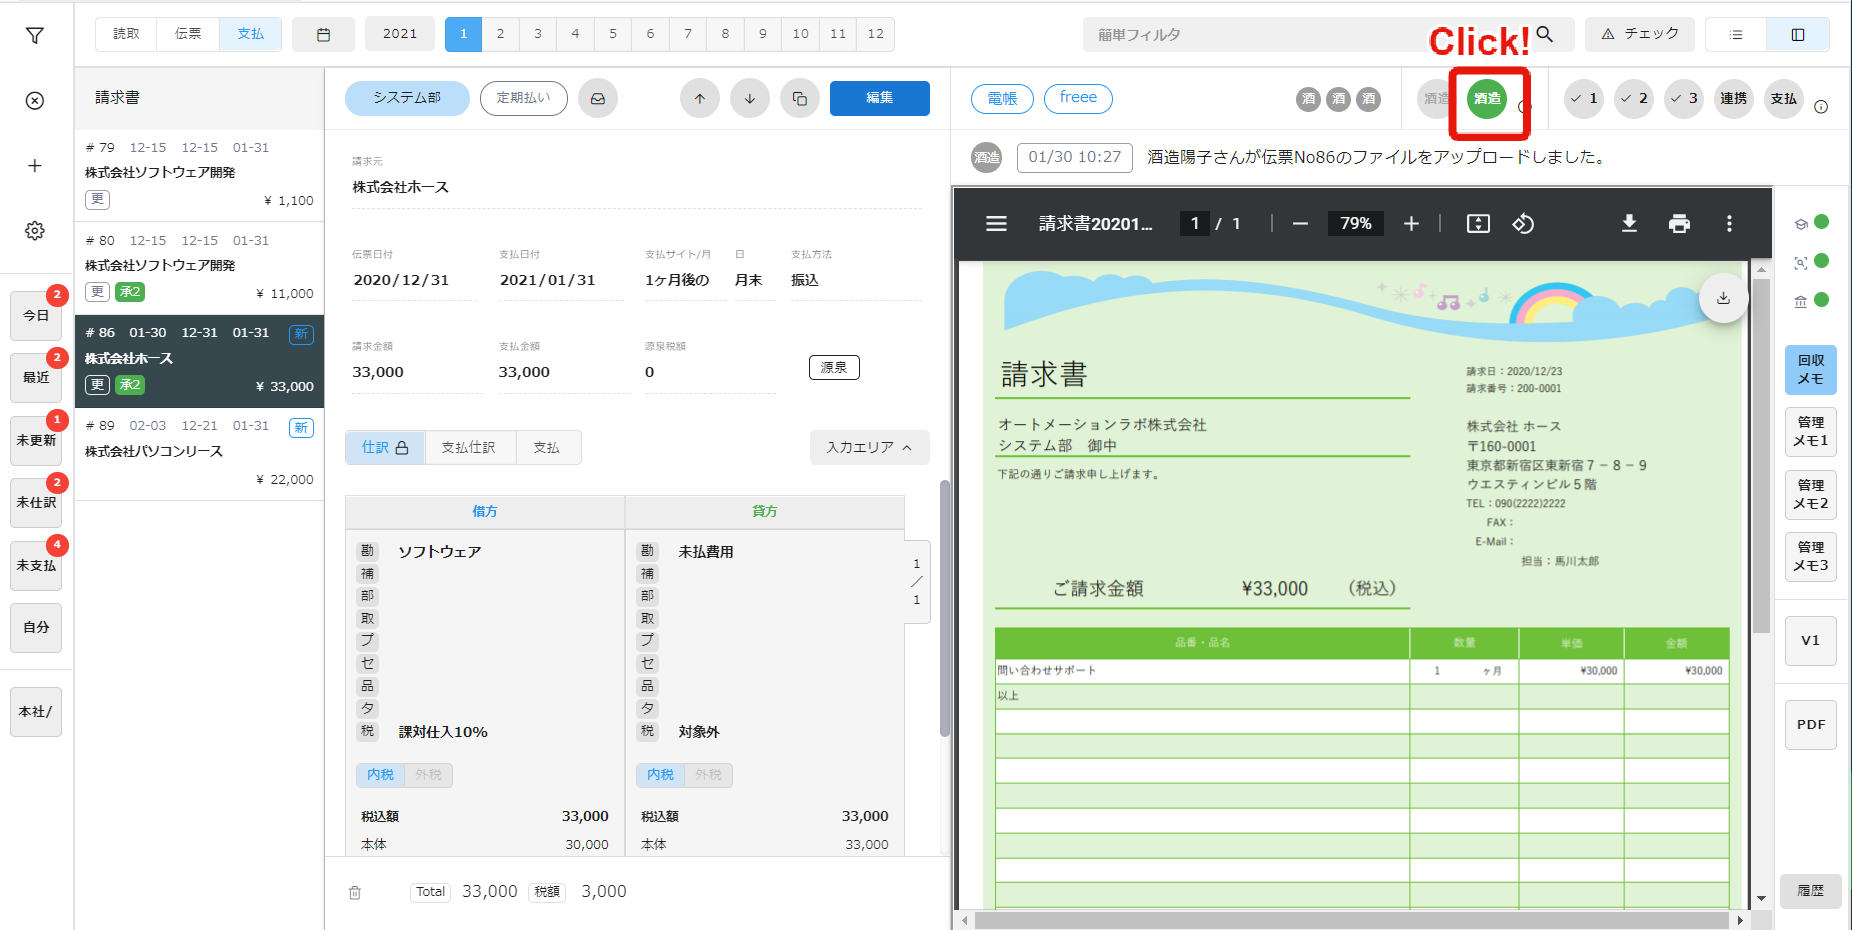Toggle approval check 3
This screenshot has height=930, width=1852.
[1684, 98]
